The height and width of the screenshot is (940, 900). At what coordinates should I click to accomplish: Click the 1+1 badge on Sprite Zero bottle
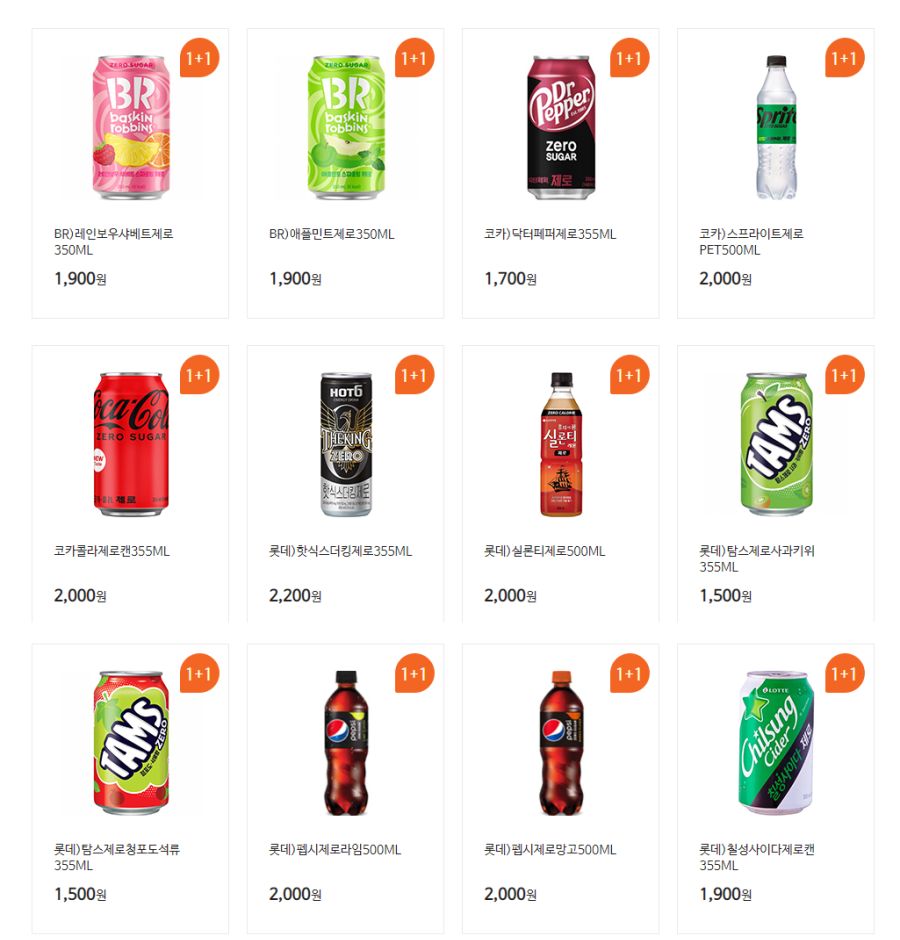click(x=845, y=58)
